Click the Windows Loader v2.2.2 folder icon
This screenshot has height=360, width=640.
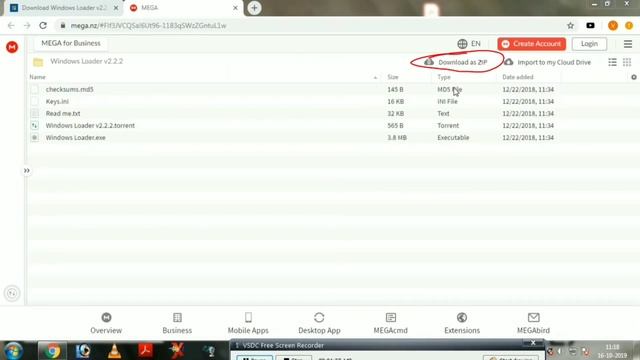pyautogui.click(x=38, y=62)
